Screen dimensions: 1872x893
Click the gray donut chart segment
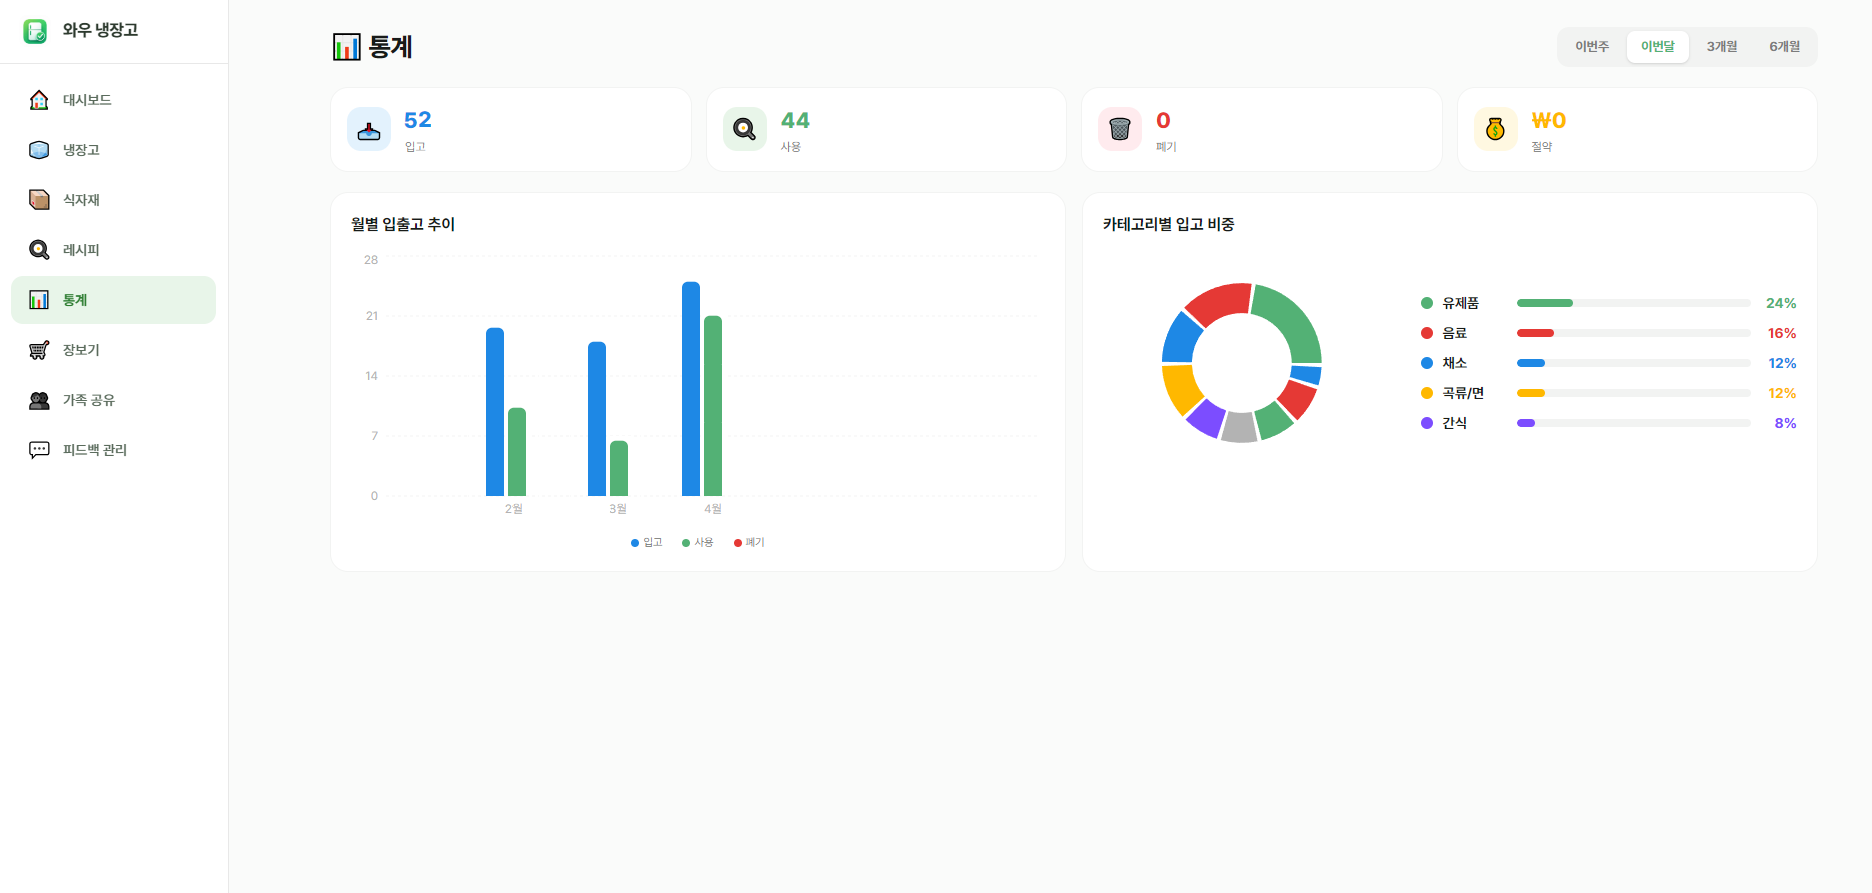pyautogui.click(x=1240, y=427)
